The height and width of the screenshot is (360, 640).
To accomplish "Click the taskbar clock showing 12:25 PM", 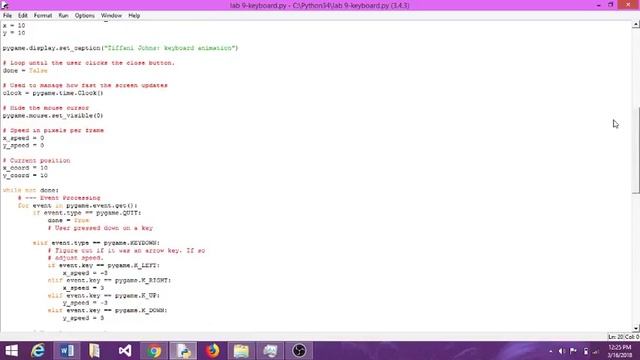I will pos(620,351).
